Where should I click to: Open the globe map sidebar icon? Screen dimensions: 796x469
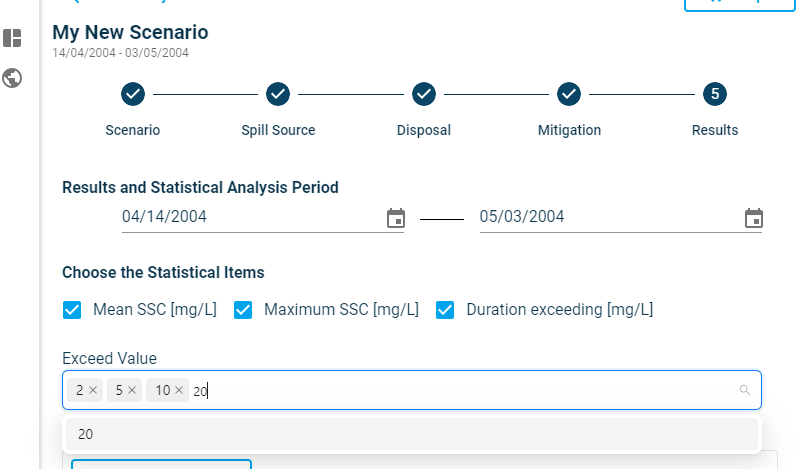pos(12,77)
